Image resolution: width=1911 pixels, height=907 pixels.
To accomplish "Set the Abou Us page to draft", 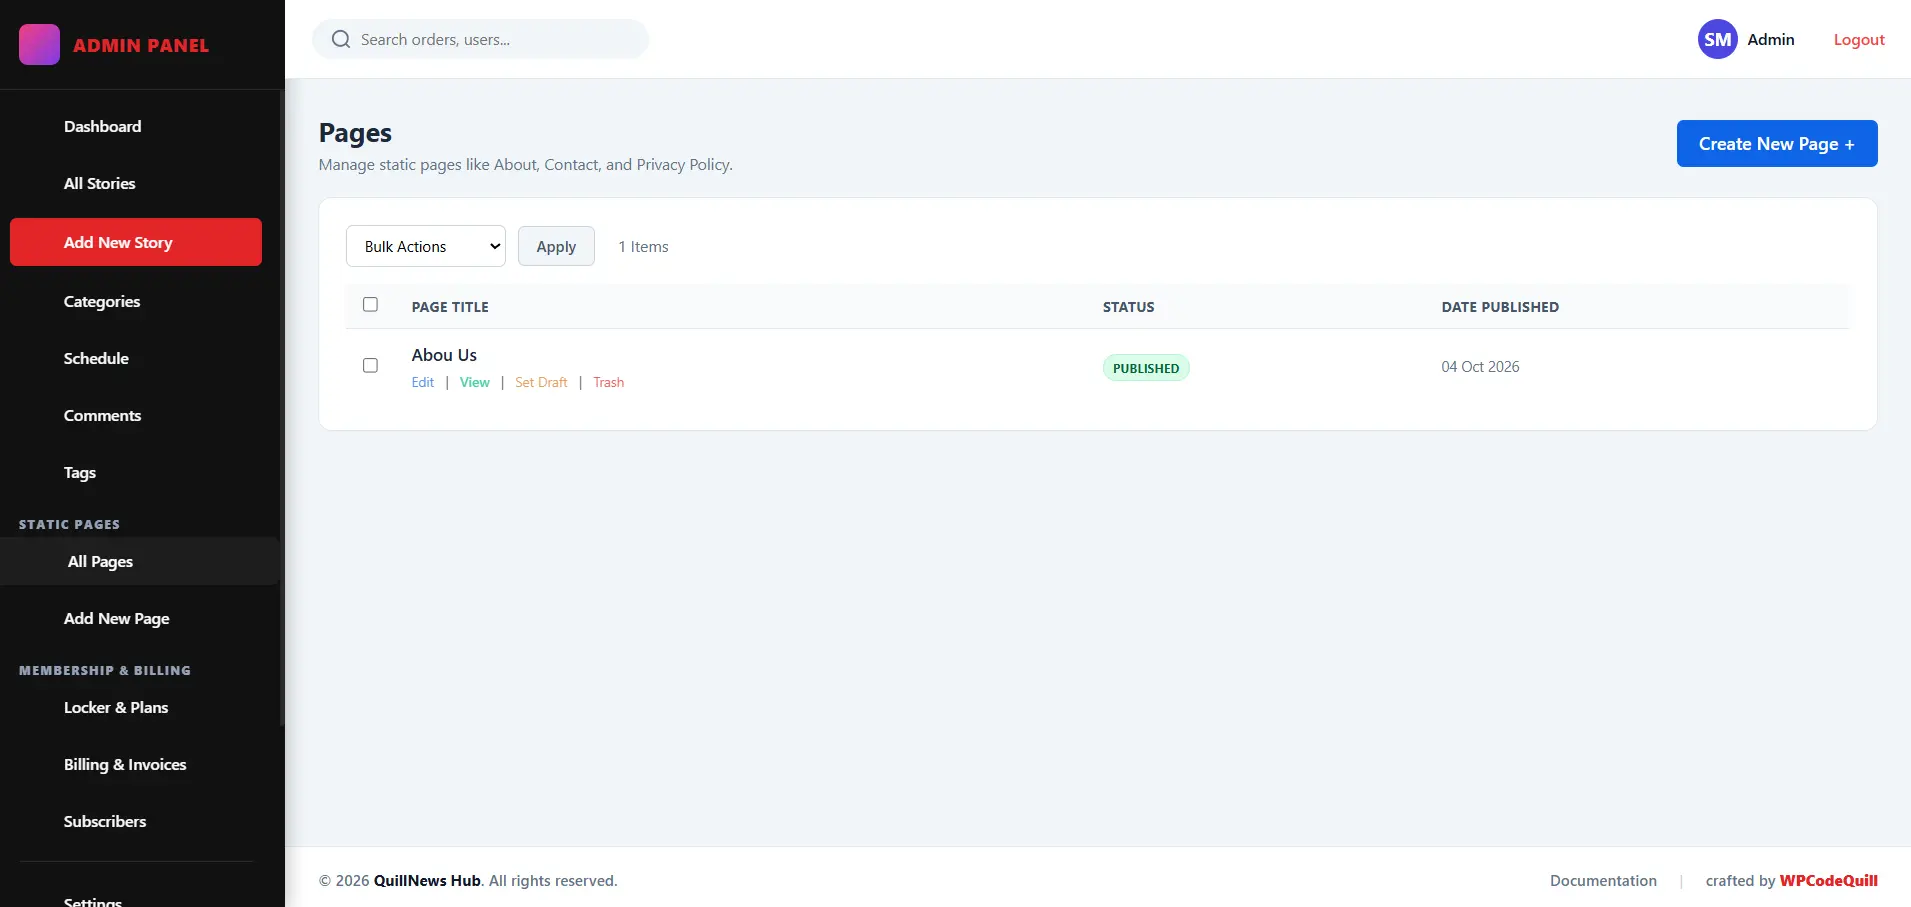I will point(541,382).
